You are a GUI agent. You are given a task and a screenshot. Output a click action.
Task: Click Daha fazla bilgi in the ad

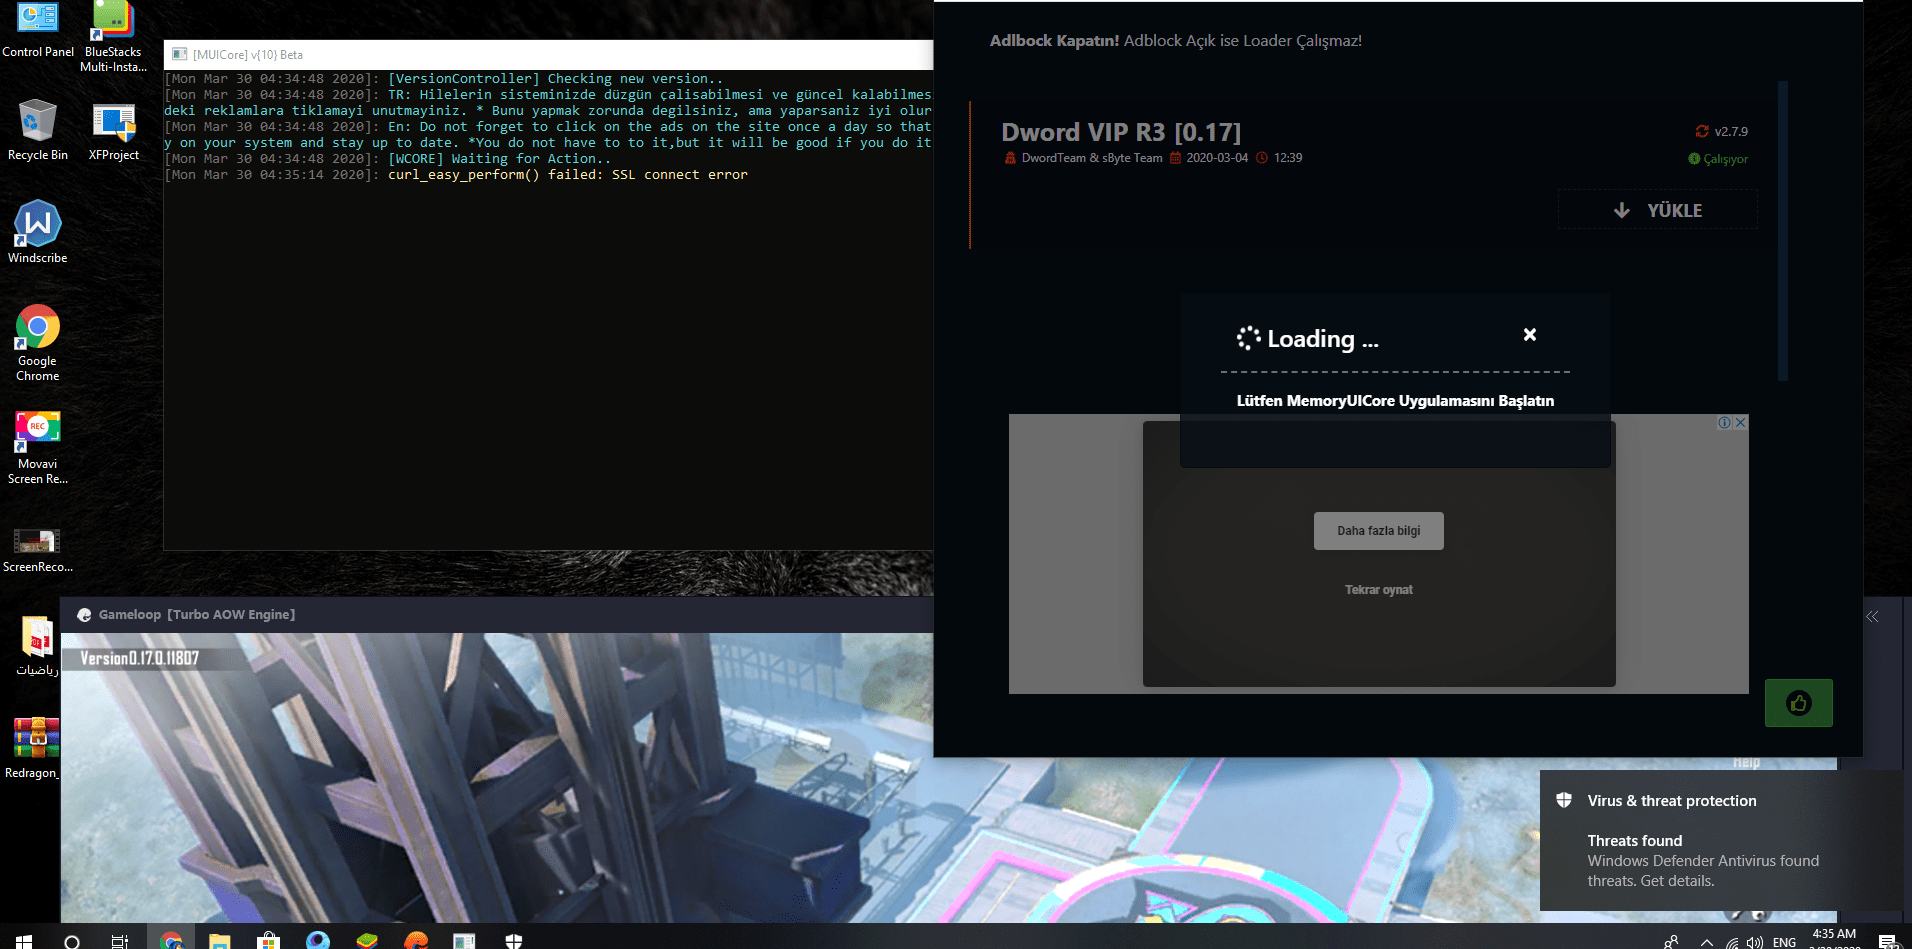(1379, 531)
